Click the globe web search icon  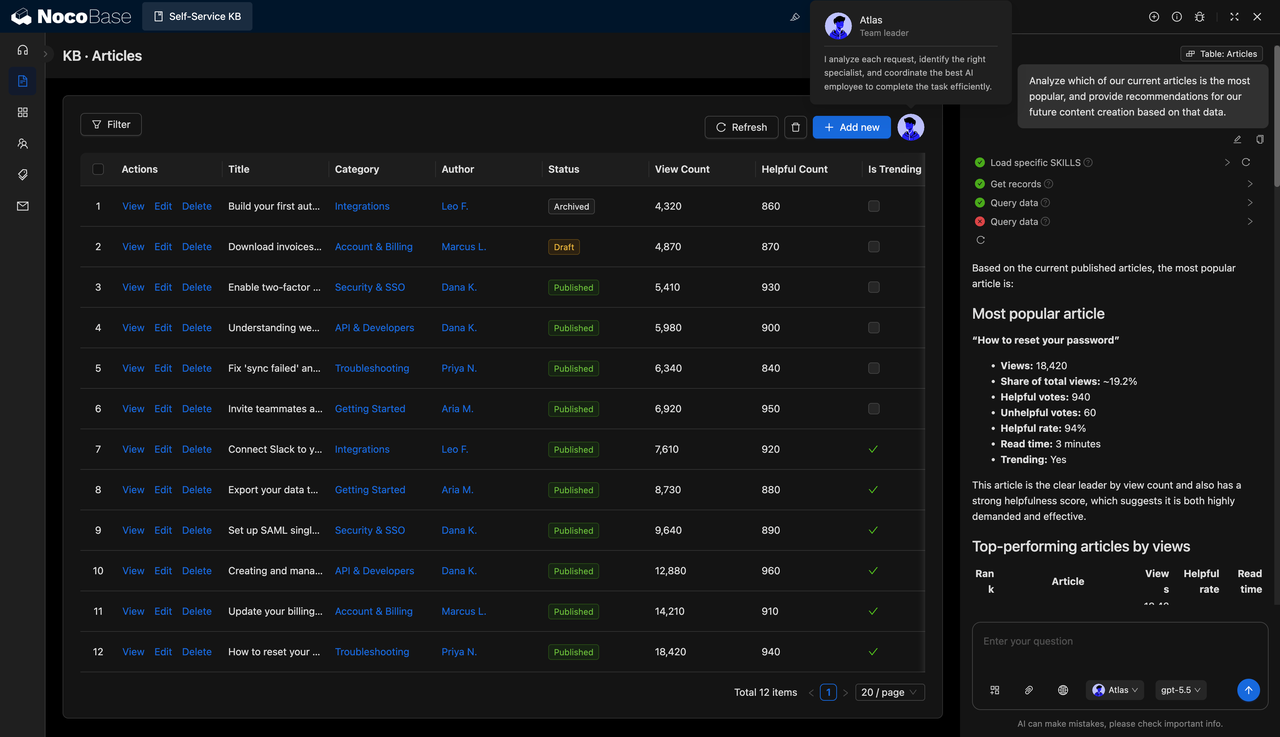click(x=1062, y=690)
